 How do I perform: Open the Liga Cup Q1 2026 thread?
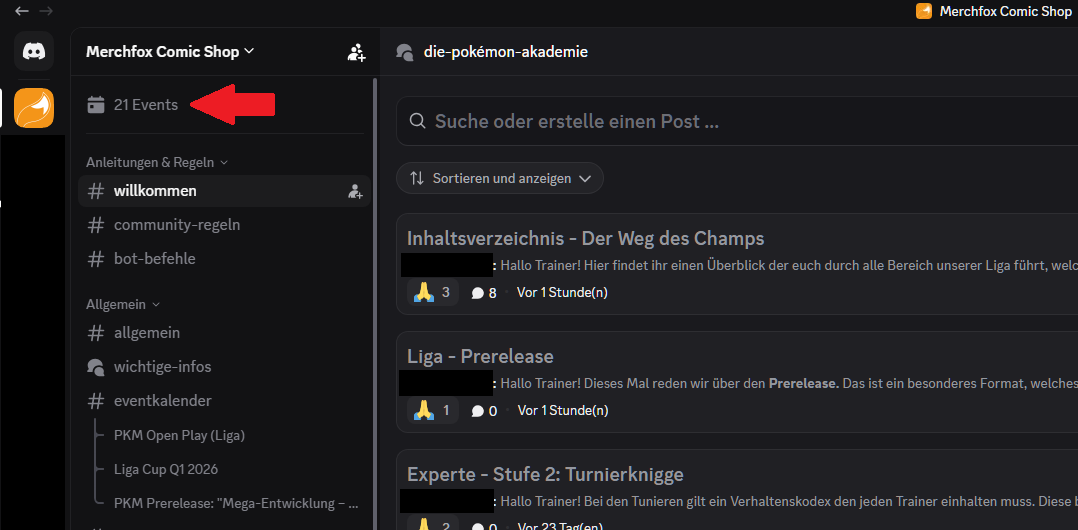166,469
